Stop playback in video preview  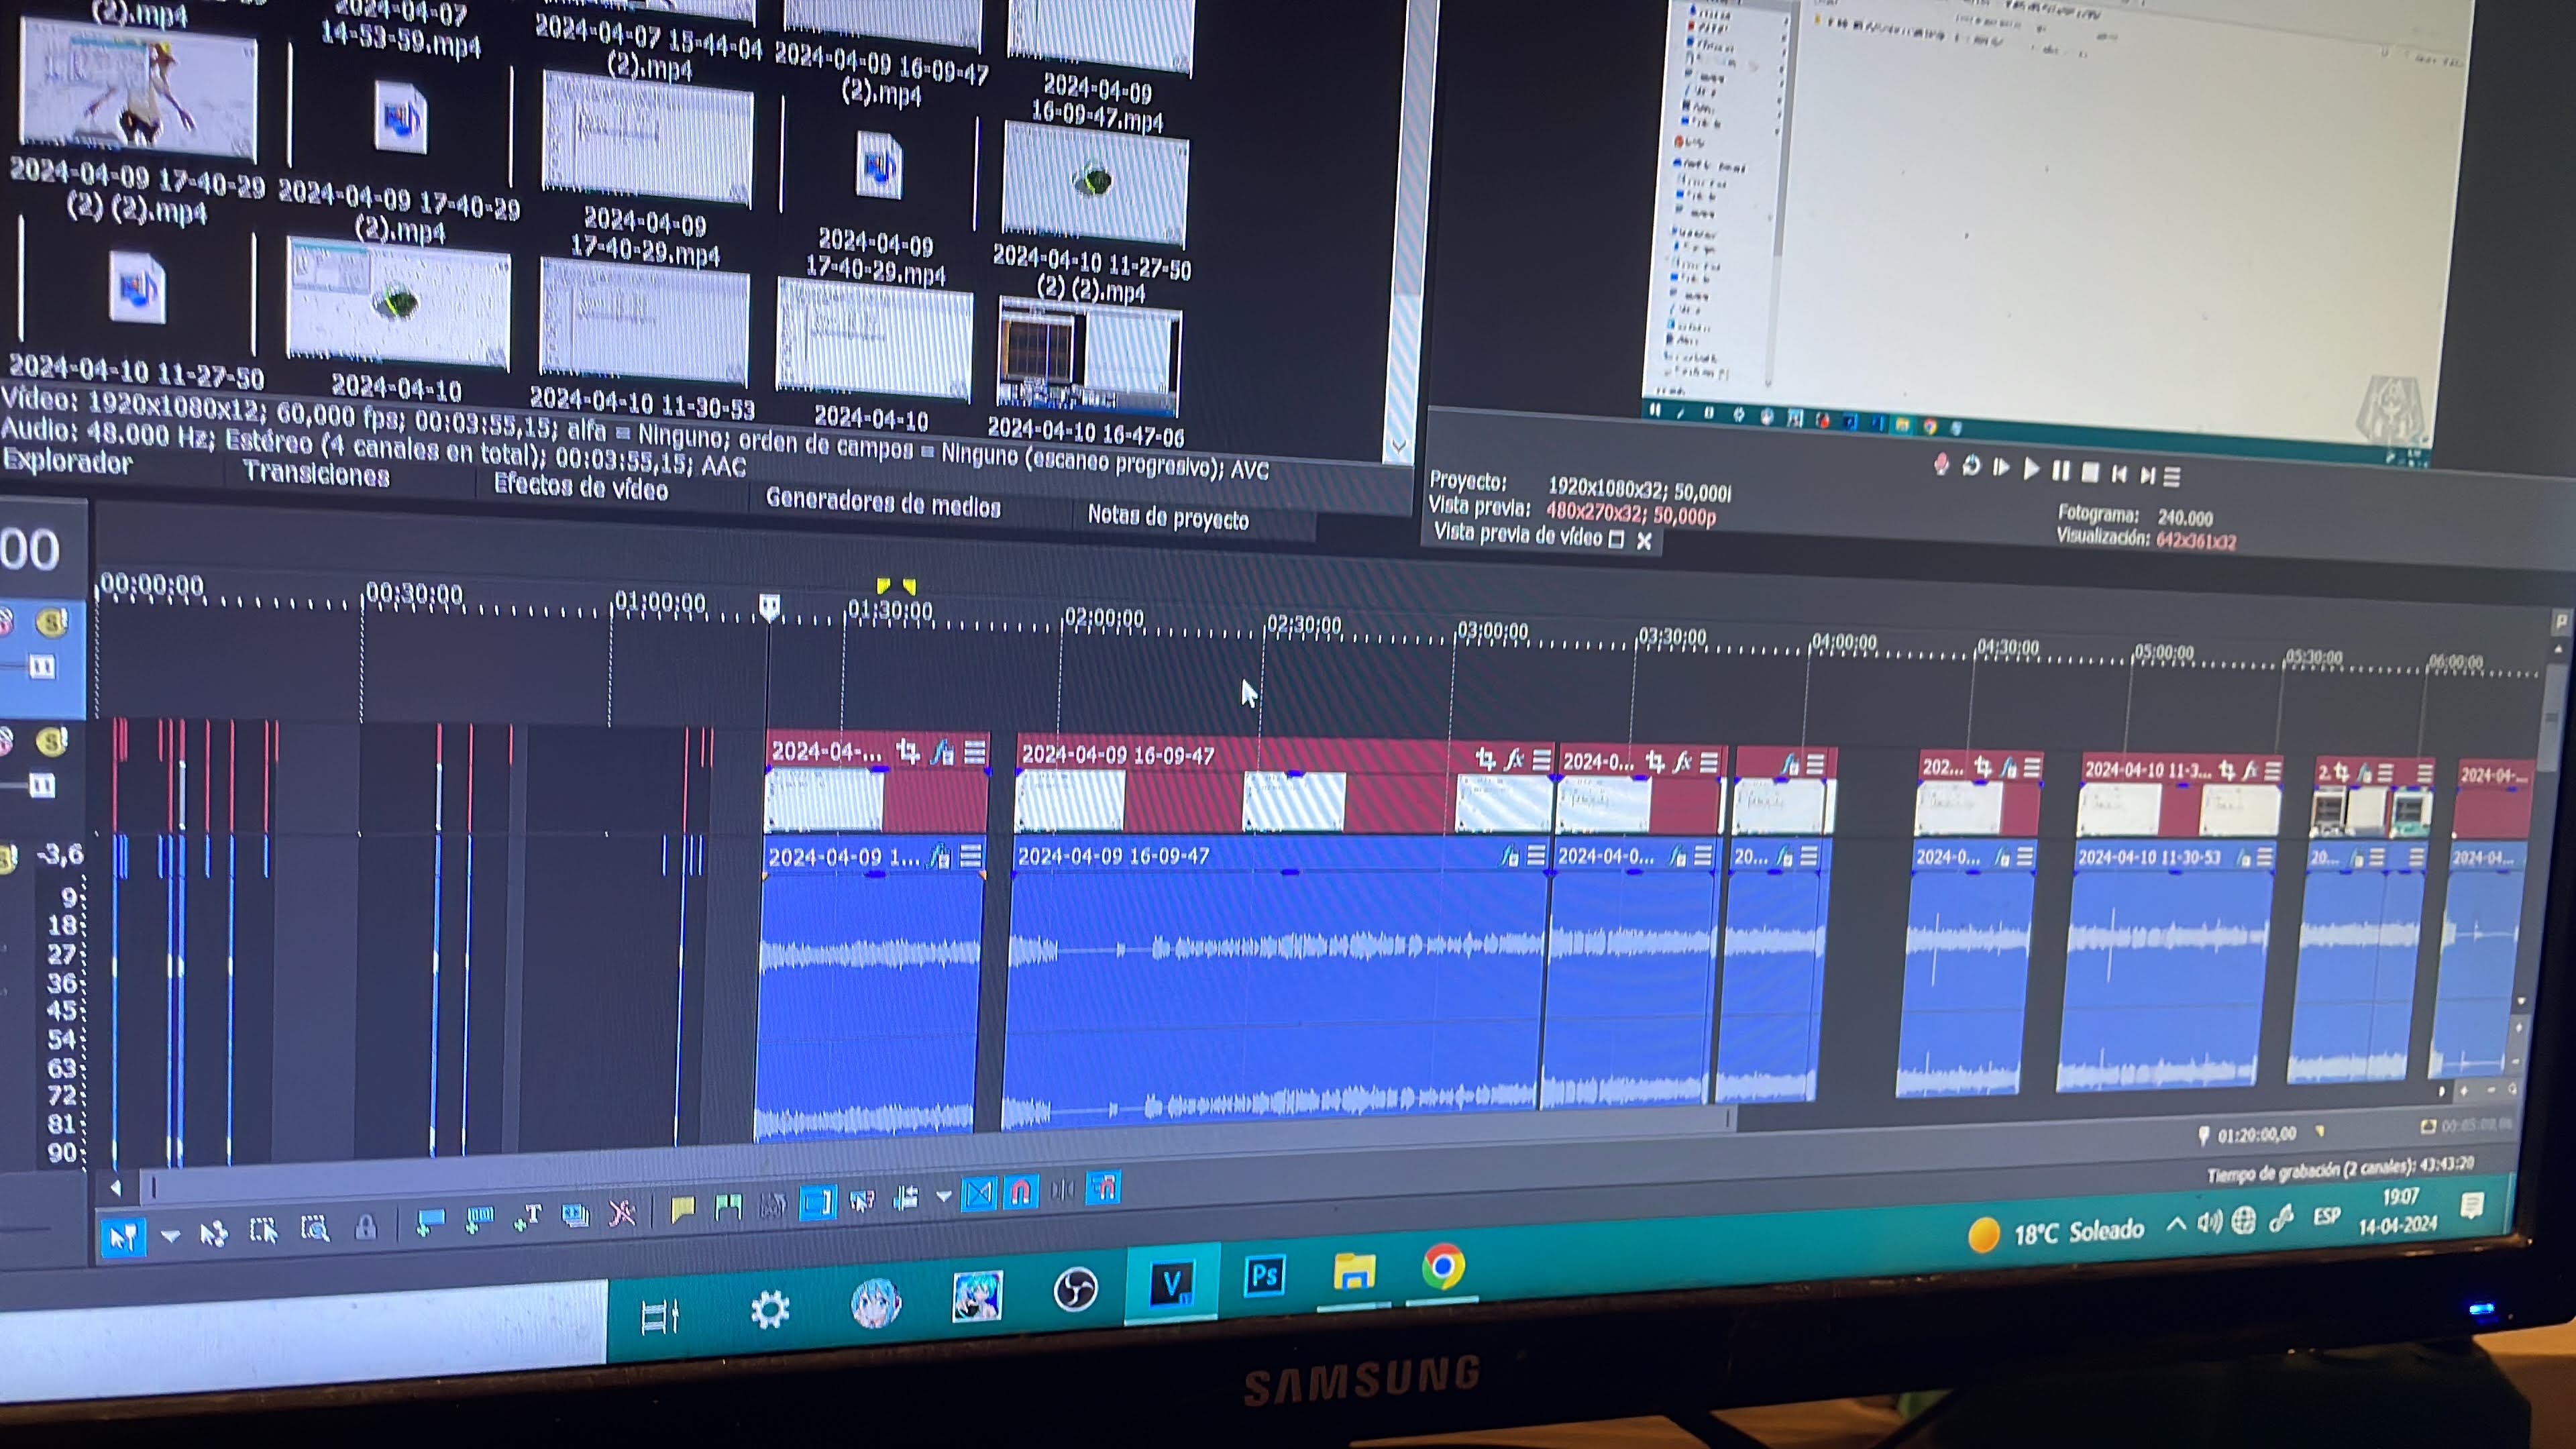[2090, 472]
